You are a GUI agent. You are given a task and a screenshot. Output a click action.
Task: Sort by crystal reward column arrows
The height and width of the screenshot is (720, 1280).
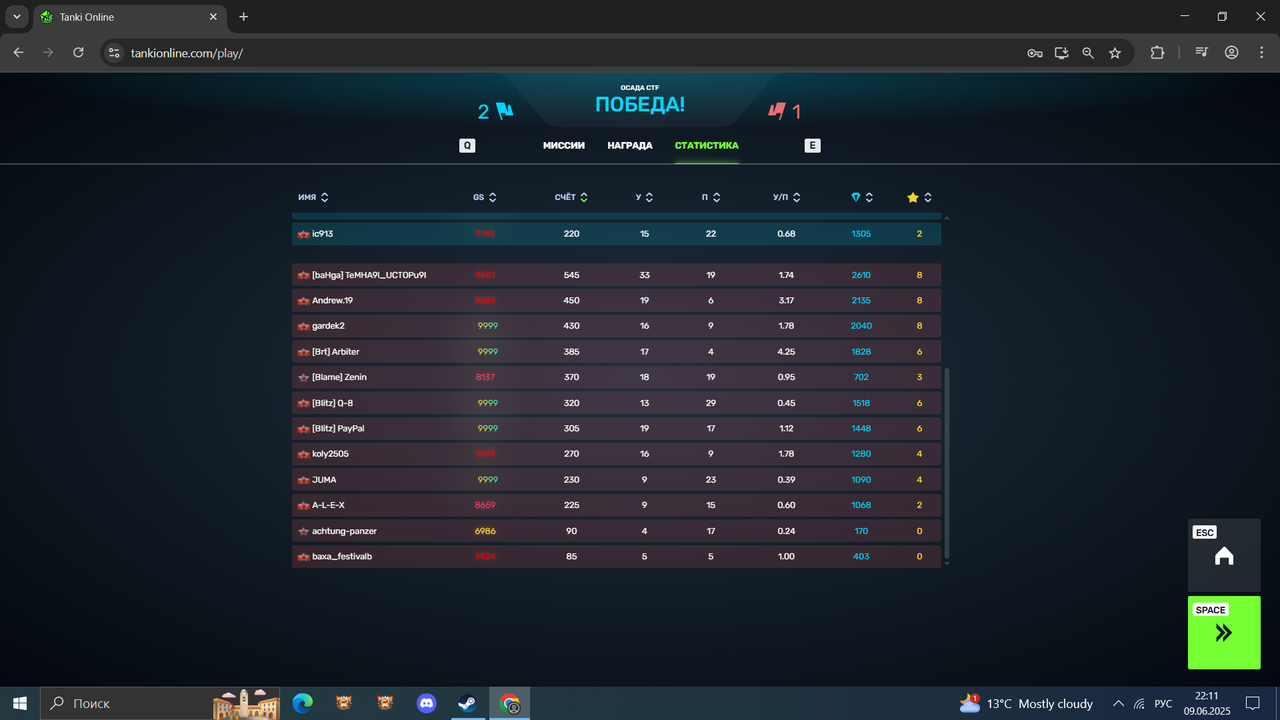point(870,198)
